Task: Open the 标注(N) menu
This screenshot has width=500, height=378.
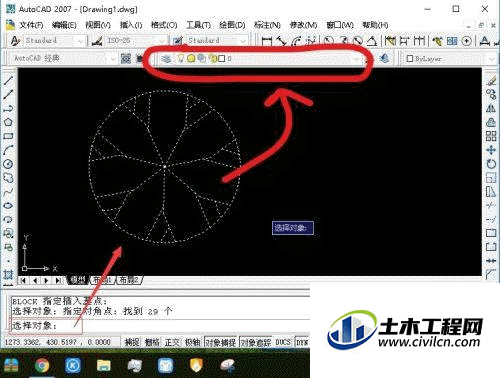Action: pos(267,25)
